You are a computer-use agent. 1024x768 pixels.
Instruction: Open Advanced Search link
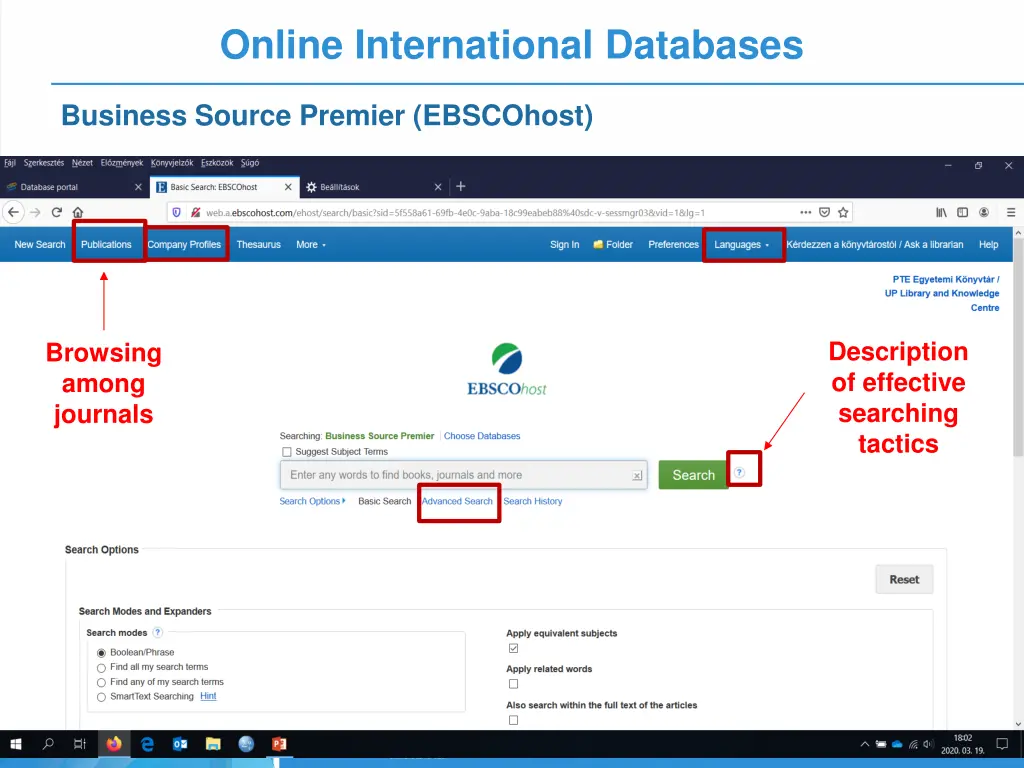point(457,501)
